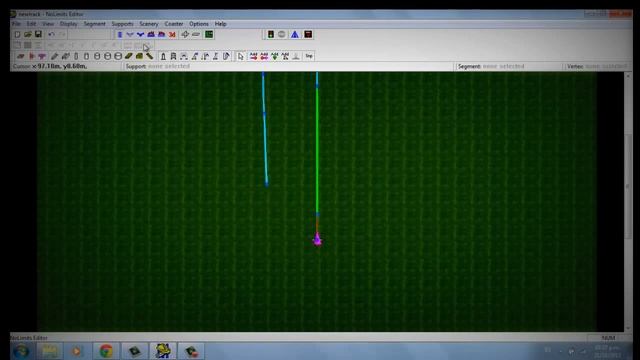The width and height of the screenshot is (640, 360).
Task: Open the Supports menu
Action: pos(122,24)
